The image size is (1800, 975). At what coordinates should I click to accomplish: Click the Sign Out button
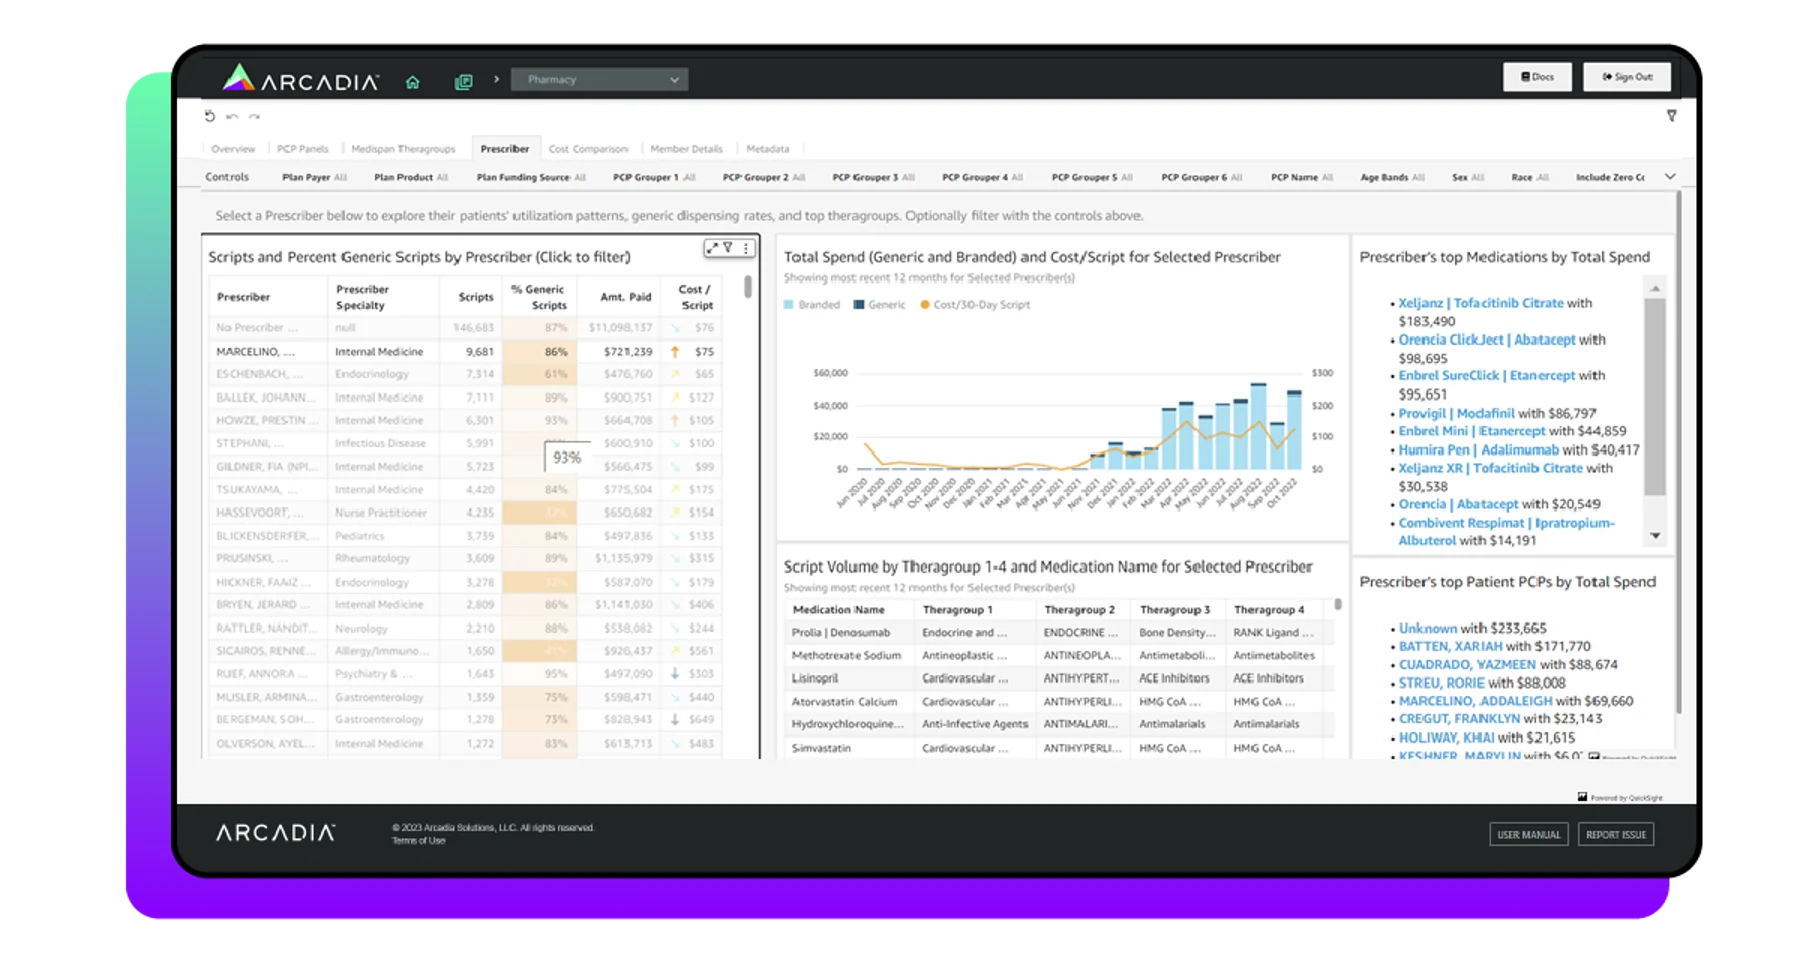pyautogui.click(x=1627, y=77)
